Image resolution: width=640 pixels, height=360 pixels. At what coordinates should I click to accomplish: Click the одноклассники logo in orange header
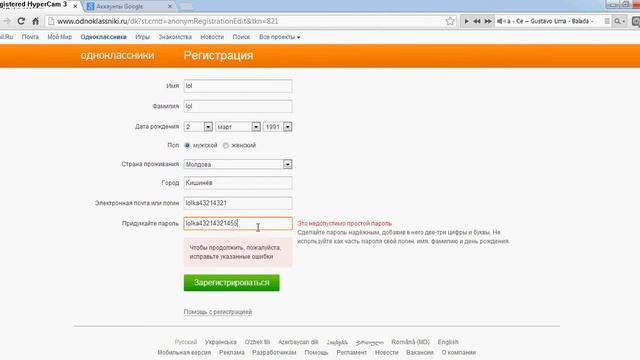[x=117, y=55]
